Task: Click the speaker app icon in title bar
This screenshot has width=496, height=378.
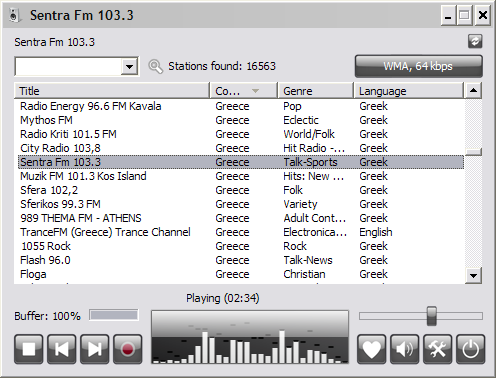Action: click(14, 15)
